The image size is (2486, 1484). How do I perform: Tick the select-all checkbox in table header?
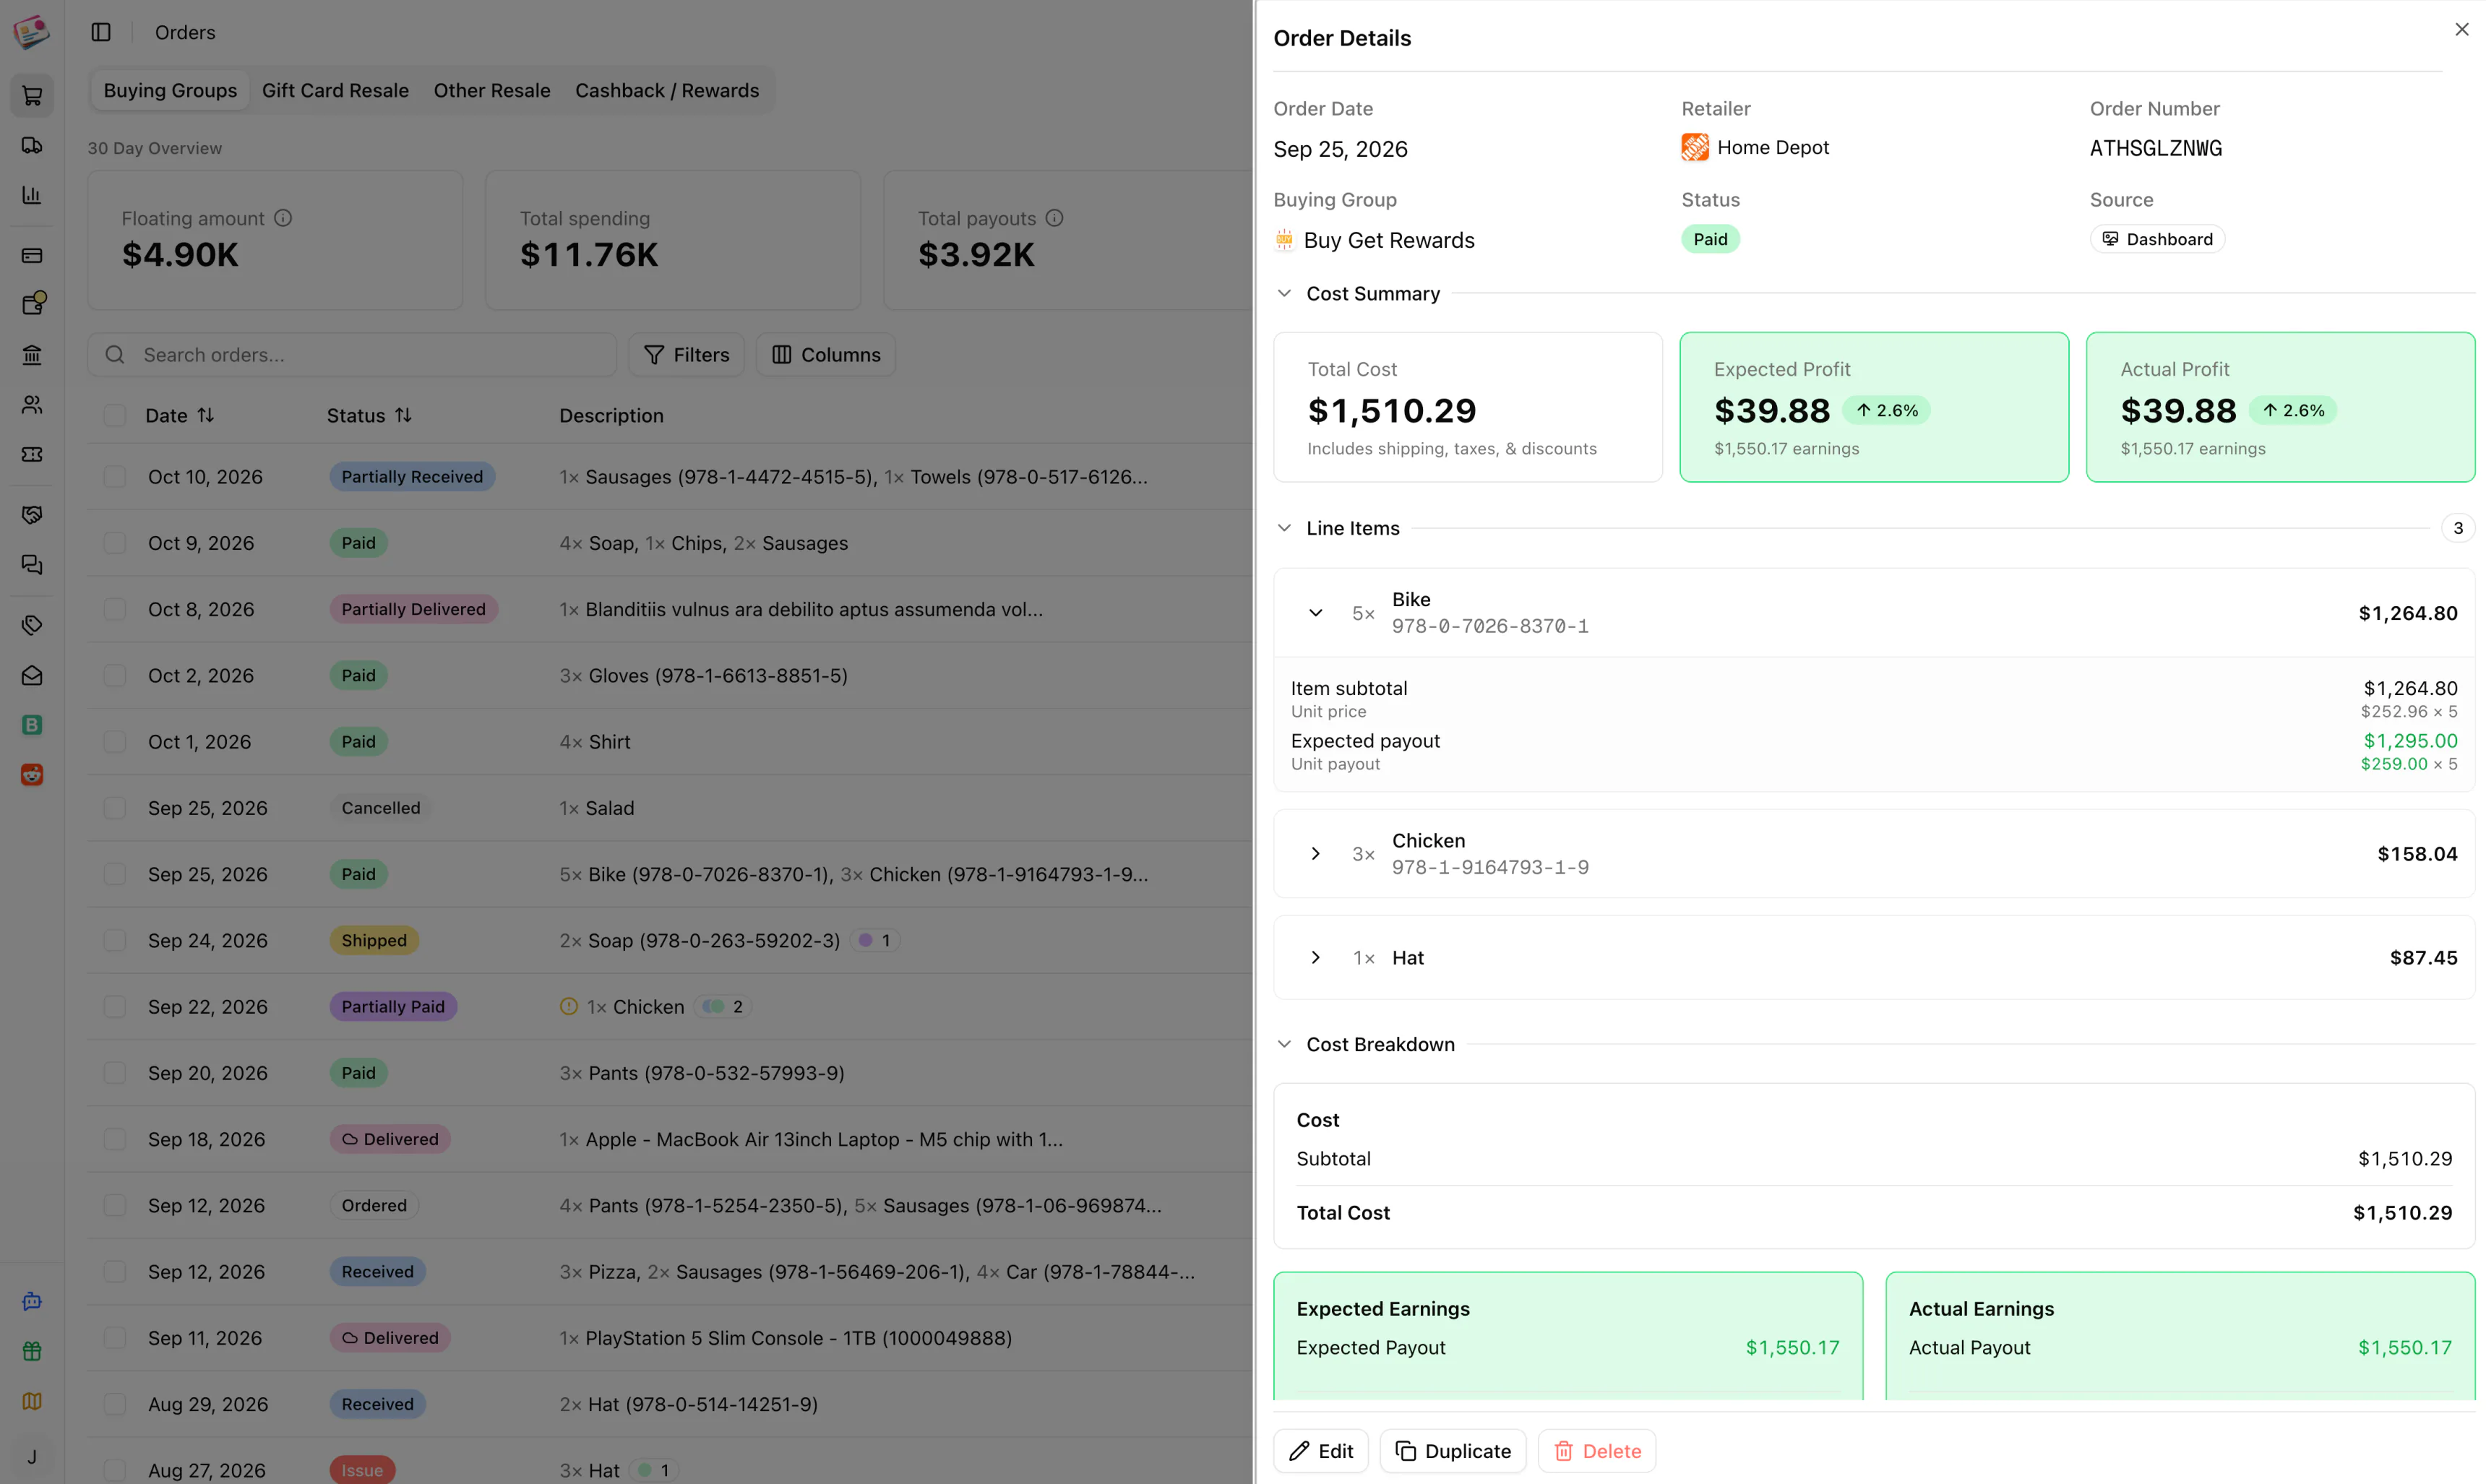[115, 415]
